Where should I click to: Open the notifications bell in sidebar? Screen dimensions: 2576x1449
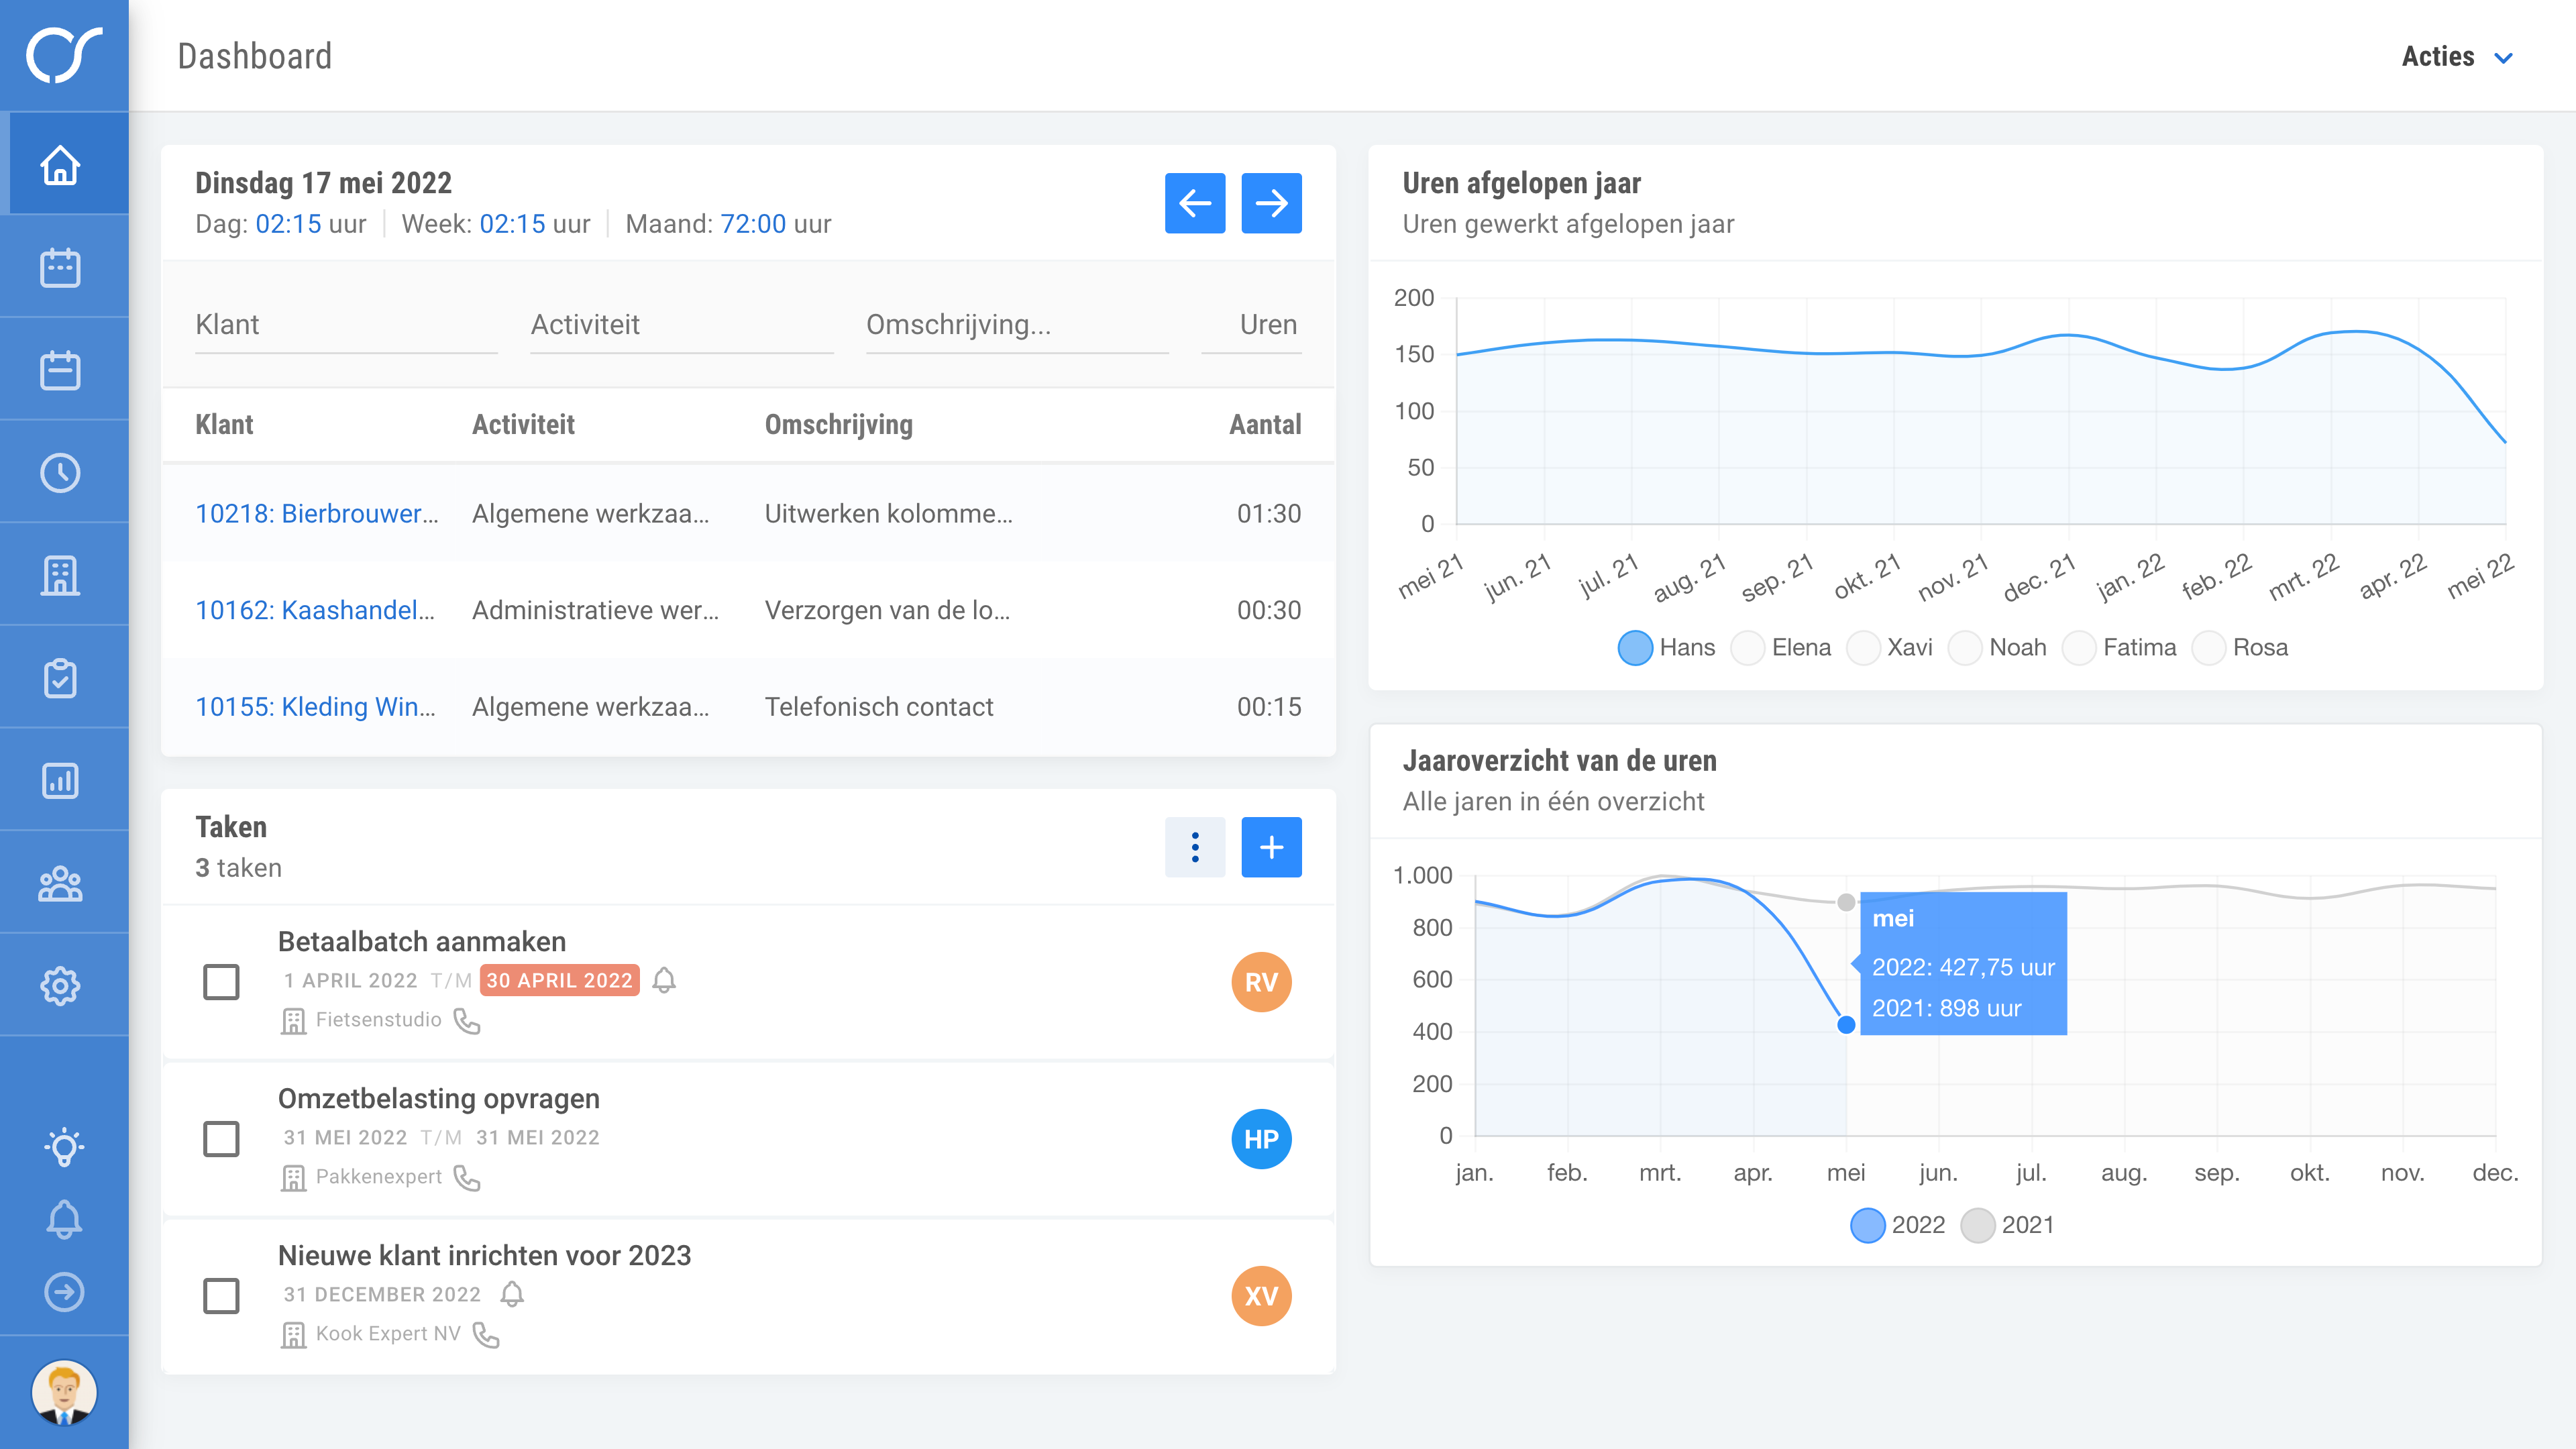coord(64,1219)
